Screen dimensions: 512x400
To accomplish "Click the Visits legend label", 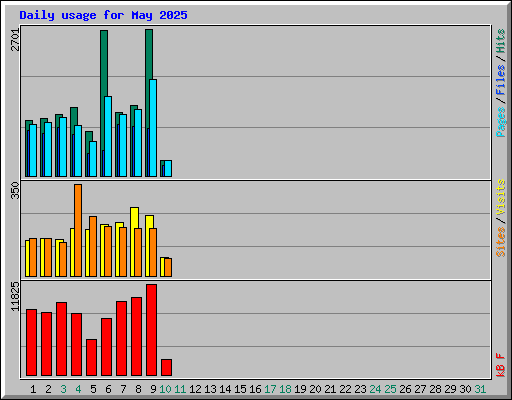I will click(501, 198).
